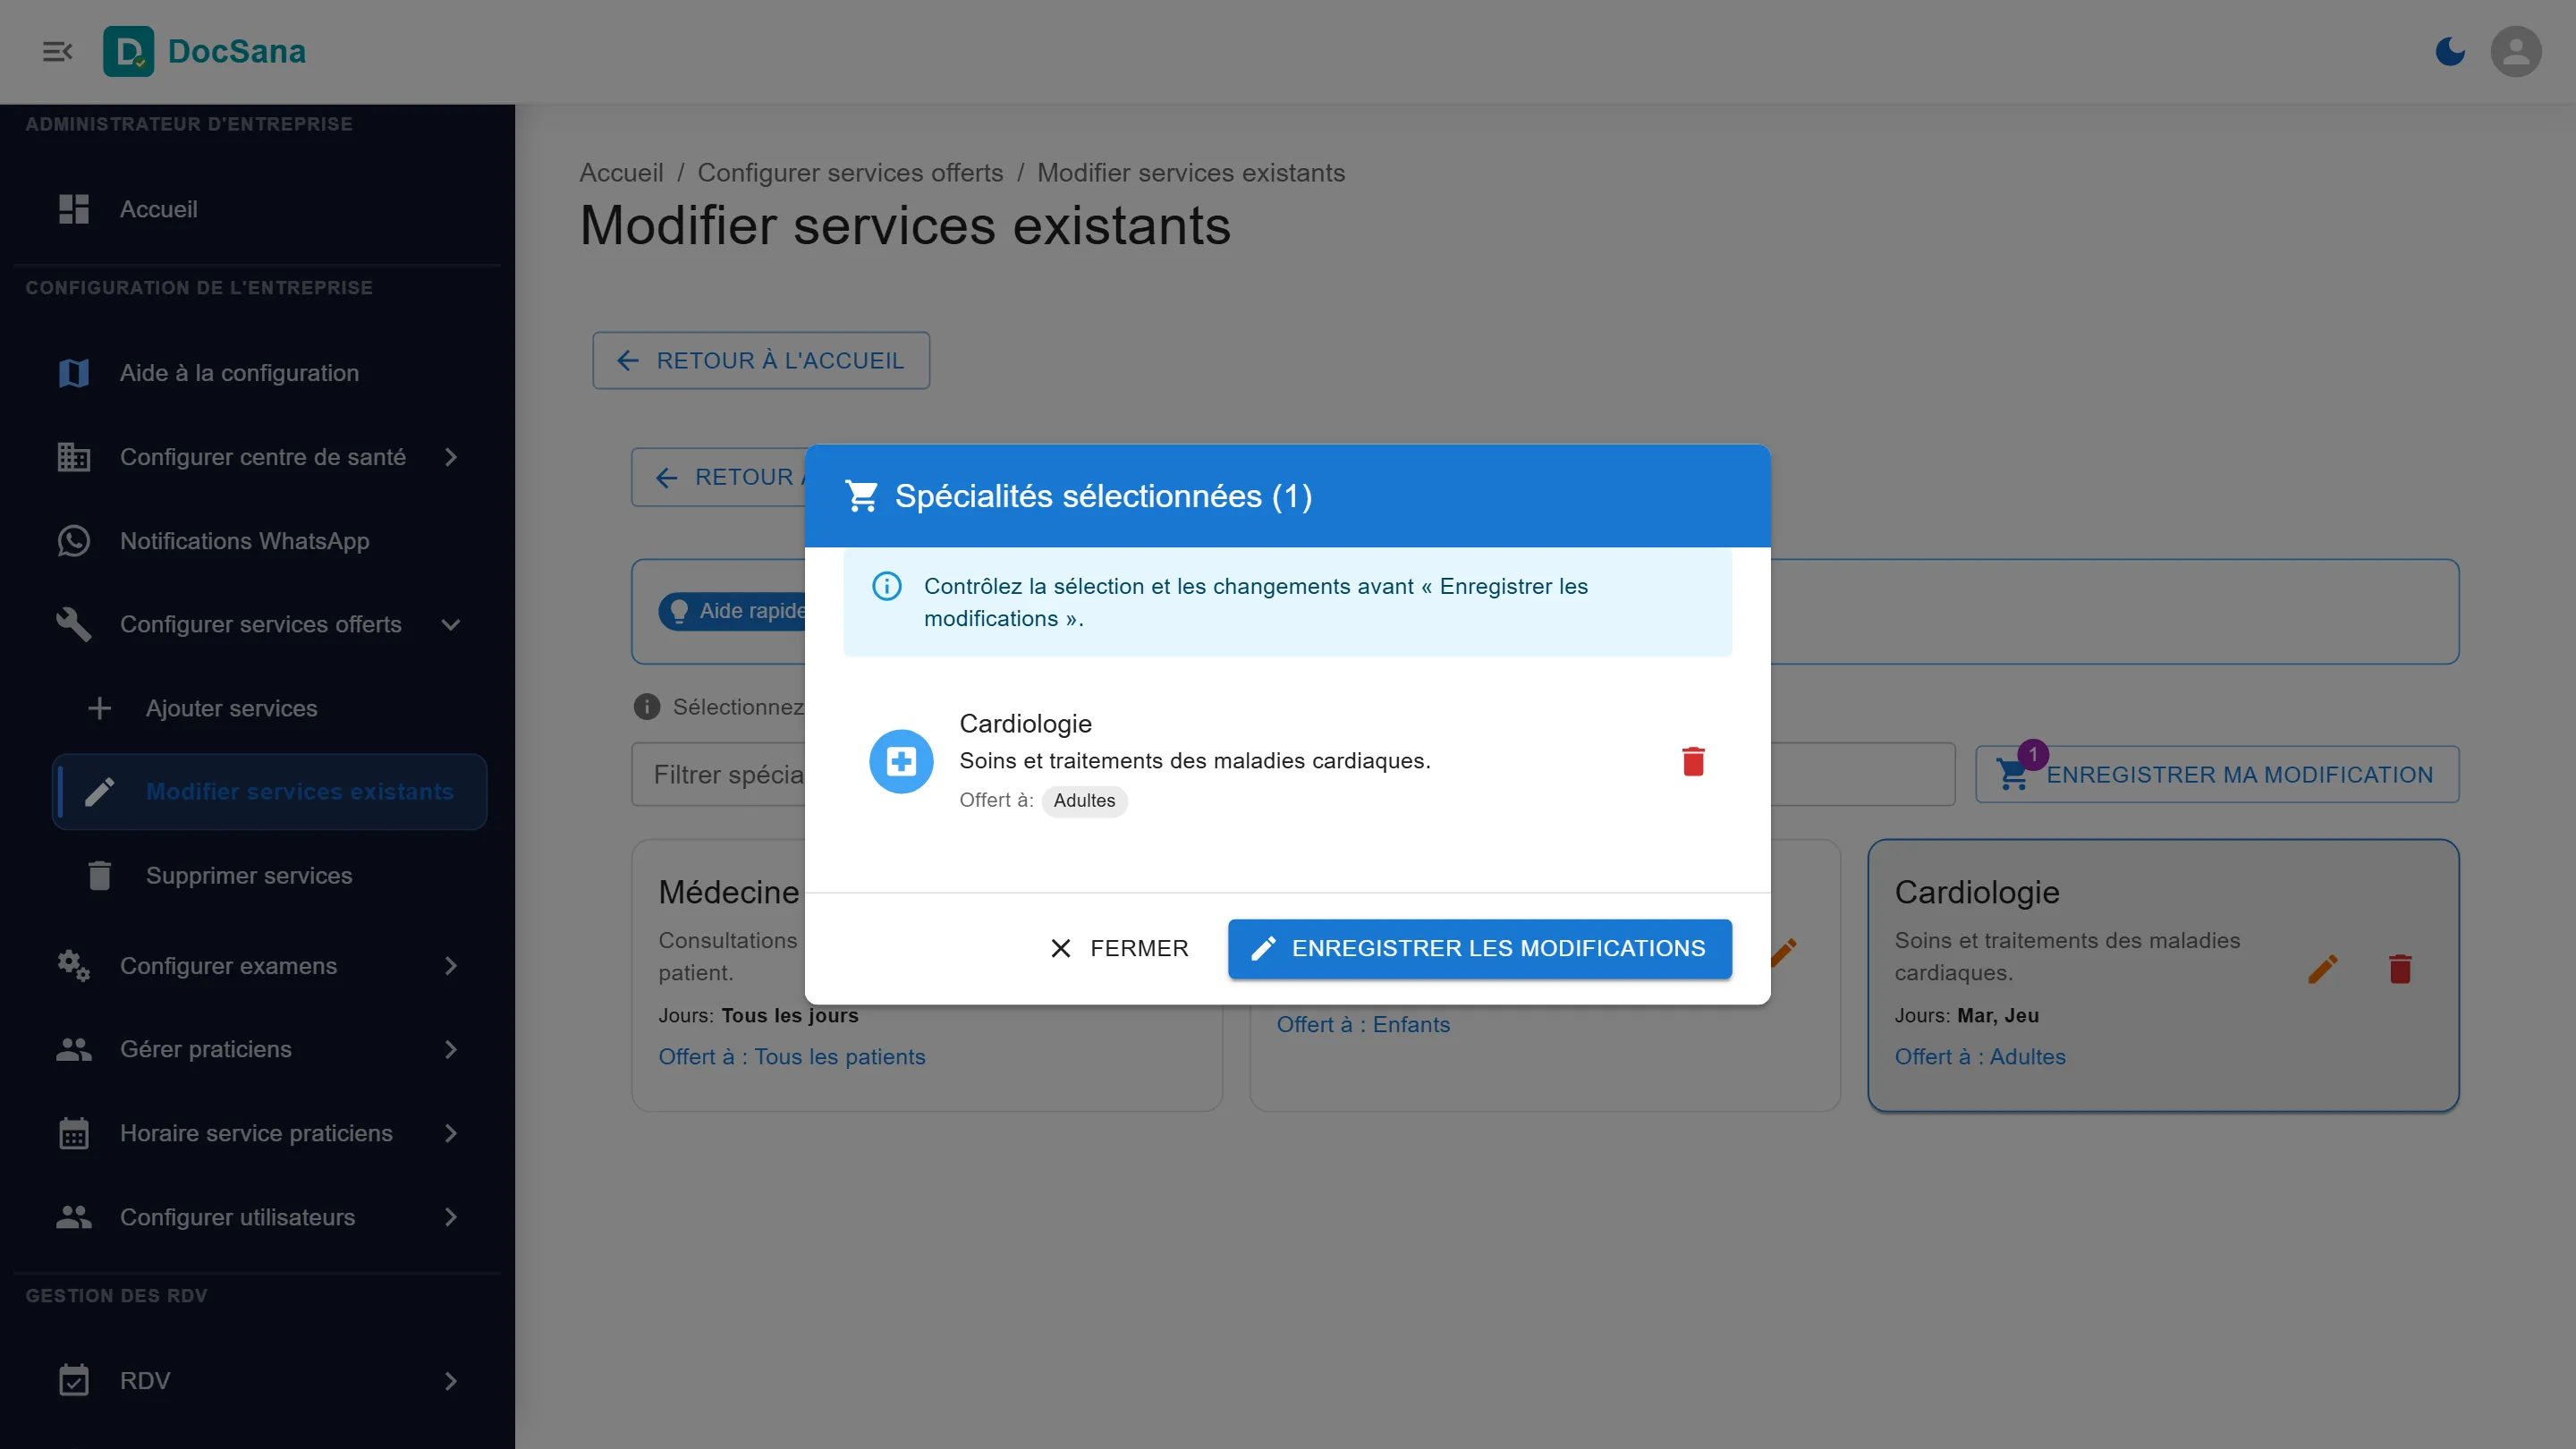Click Enregistrer les modifications button
Viewport: 2576px width, 1449px height.
(1480, 948)
